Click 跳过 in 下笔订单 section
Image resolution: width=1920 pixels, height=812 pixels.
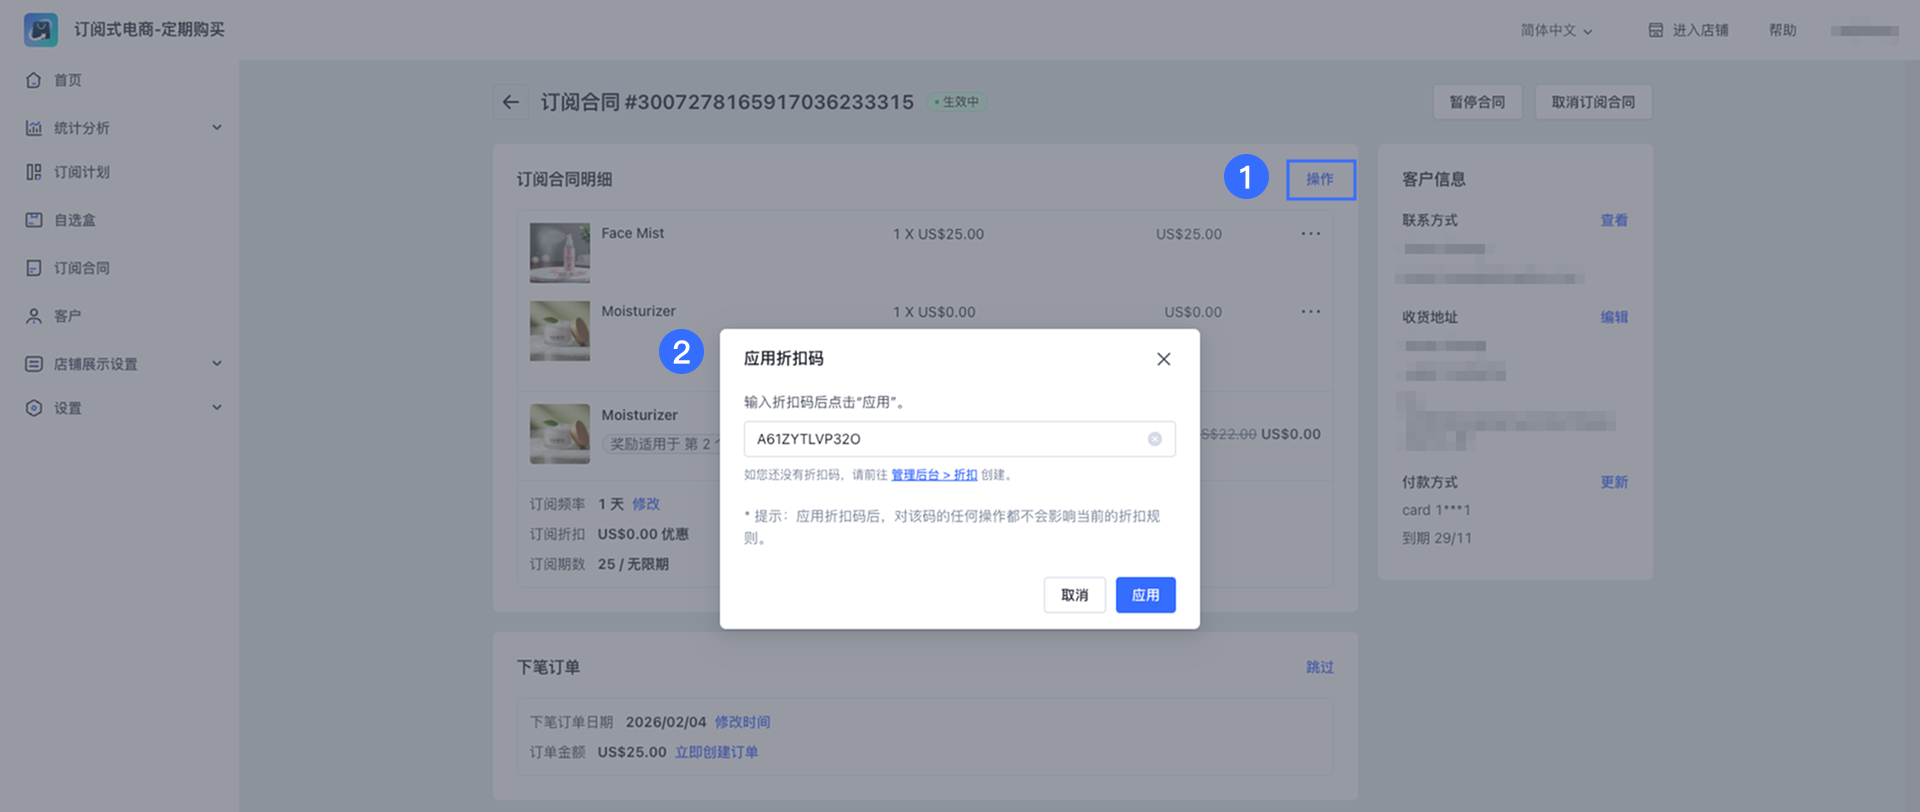pyautogui.click(x=1320, y=667)
